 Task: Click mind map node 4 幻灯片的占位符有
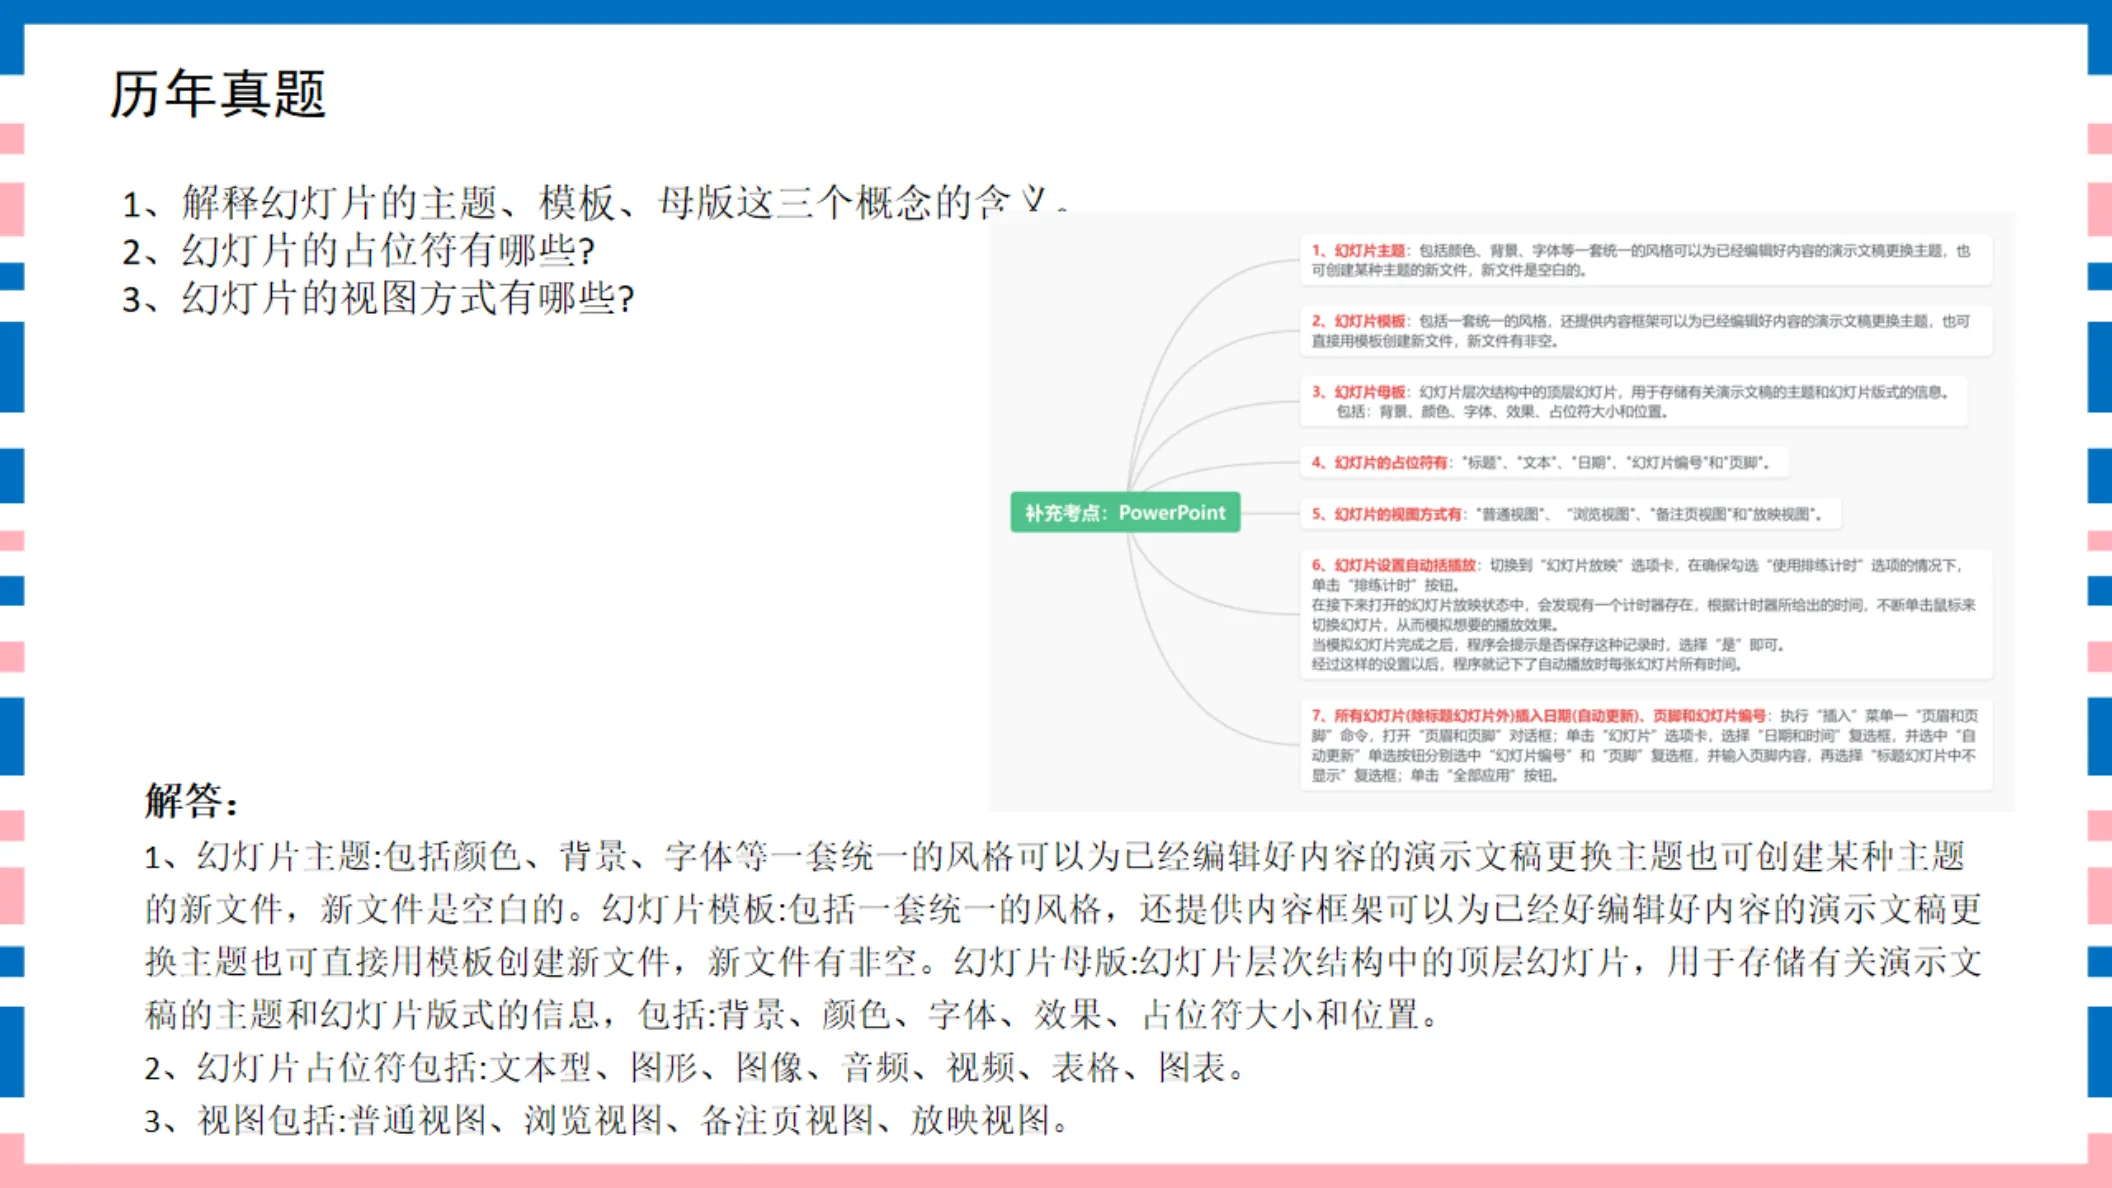[x=1543, y=462]
